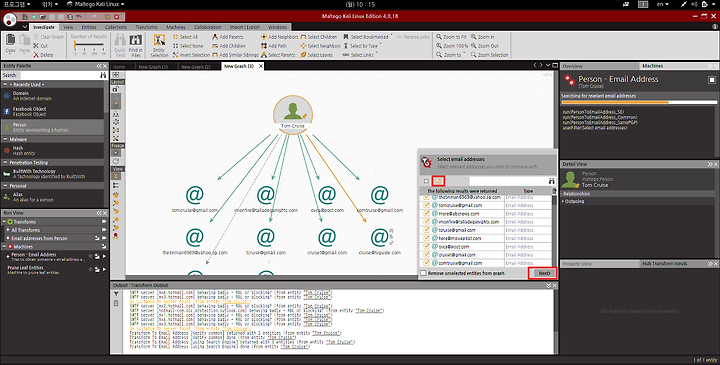Viewport: 720px width, 365px height.
Task: Click the select-all checked icon in dialog
Action: pyautogui.click(x=438, y=181)
